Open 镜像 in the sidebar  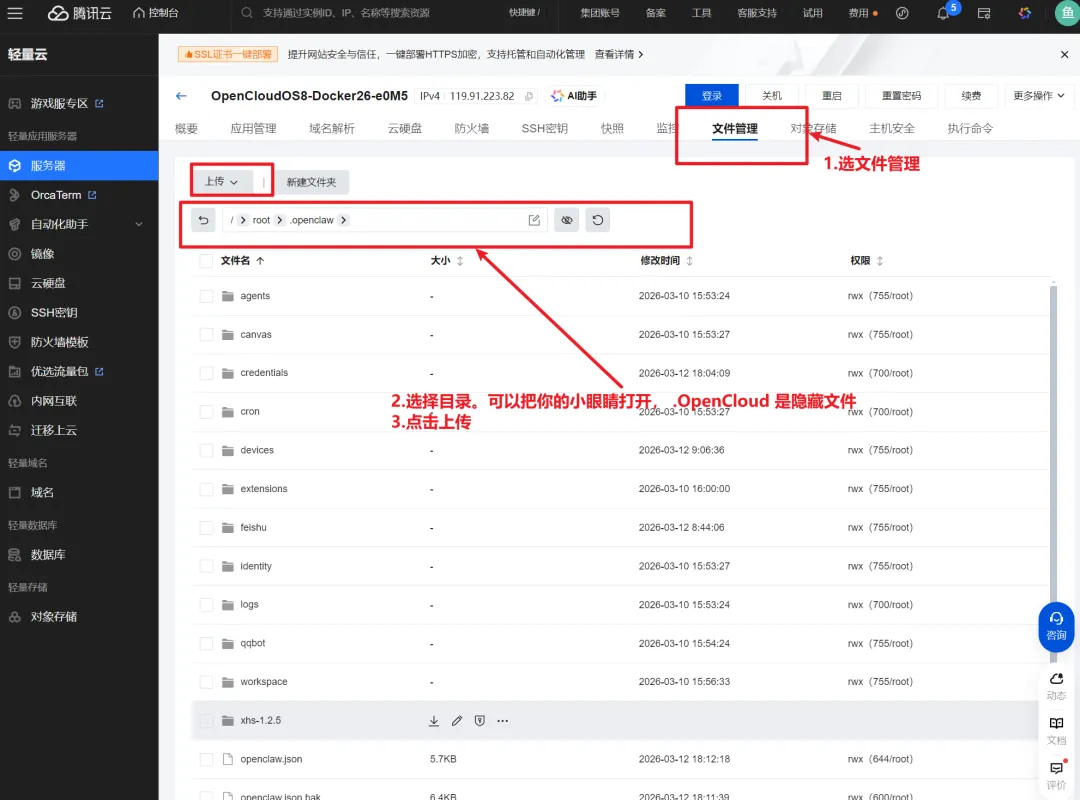[x=42, y=254]
